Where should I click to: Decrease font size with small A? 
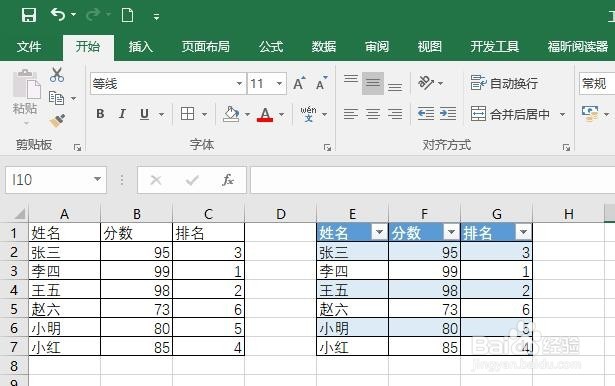coord(321,83)
